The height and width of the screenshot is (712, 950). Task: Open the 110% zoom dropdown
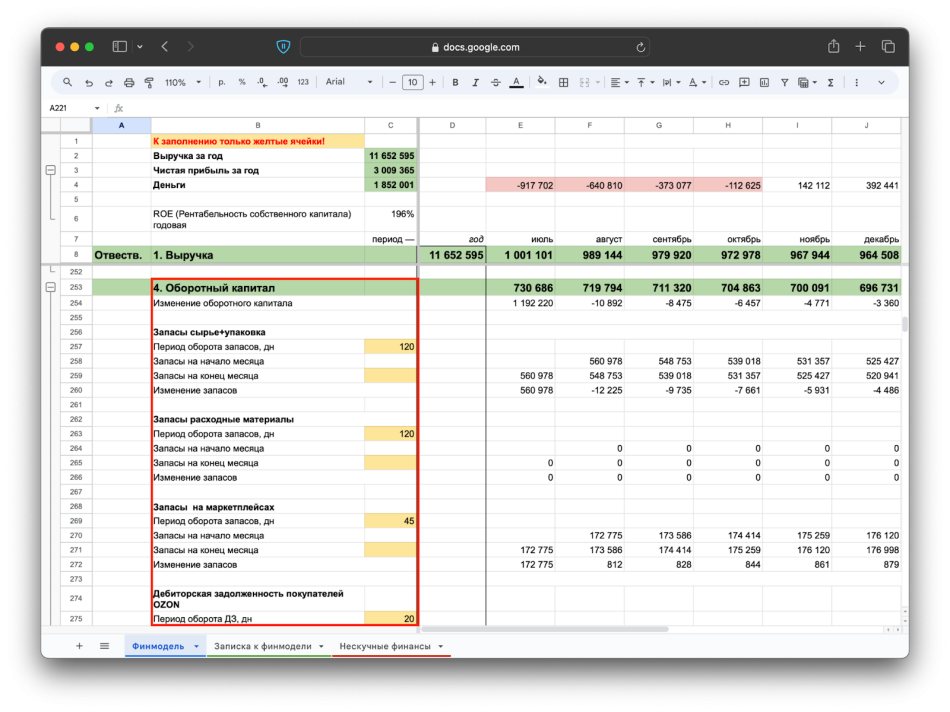[182, 83]
